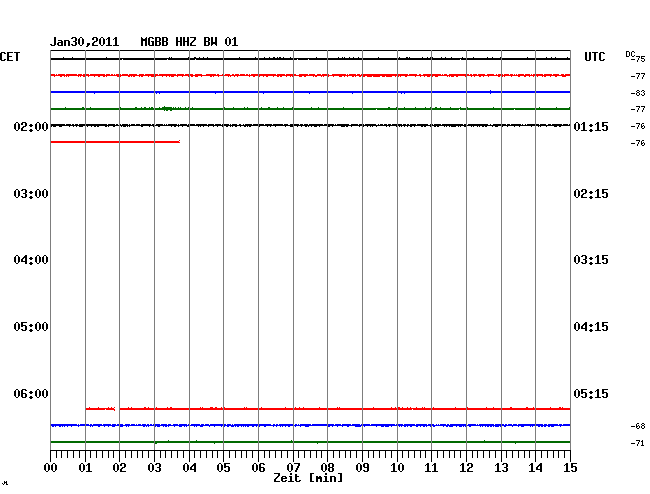
Task: Select minute label 04 on the time axis
Action: coord(189,468)
